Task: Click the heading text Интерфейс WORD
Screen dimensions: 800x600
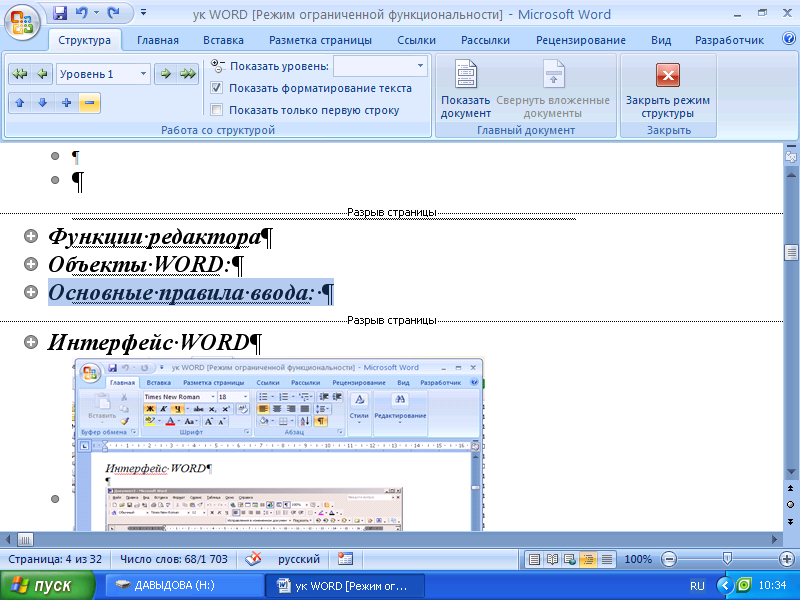Action: (148, 342)
